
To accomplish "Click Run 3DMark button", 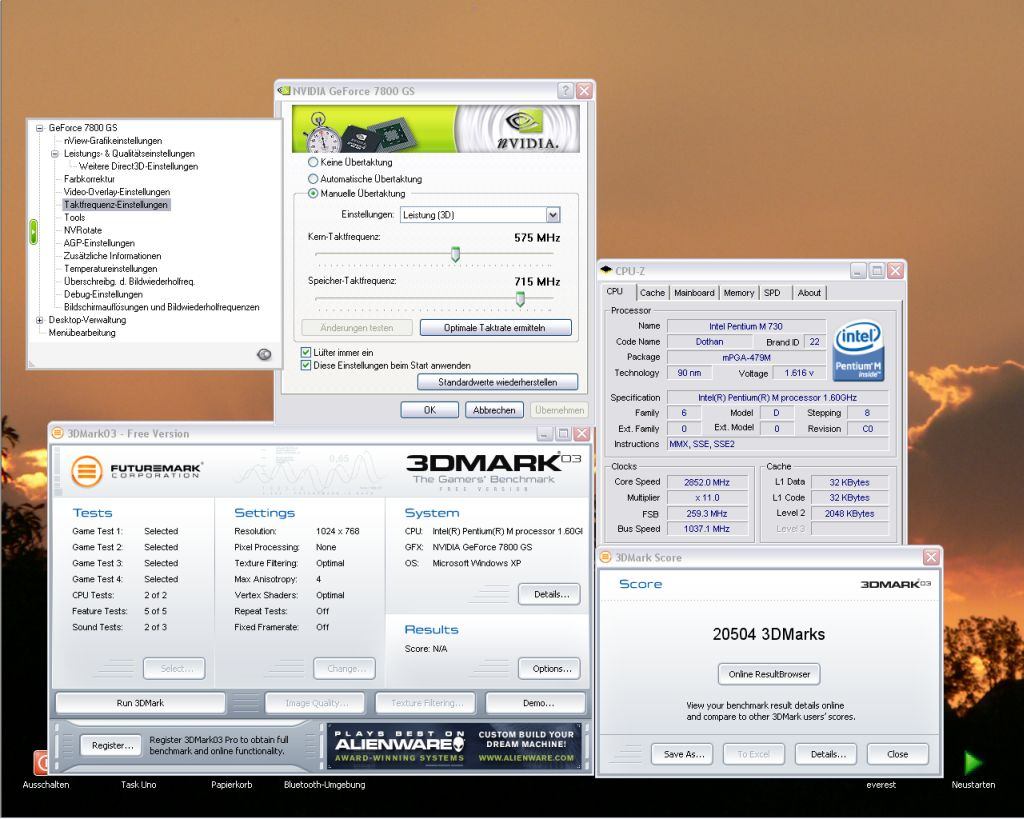I will point(140,703).
